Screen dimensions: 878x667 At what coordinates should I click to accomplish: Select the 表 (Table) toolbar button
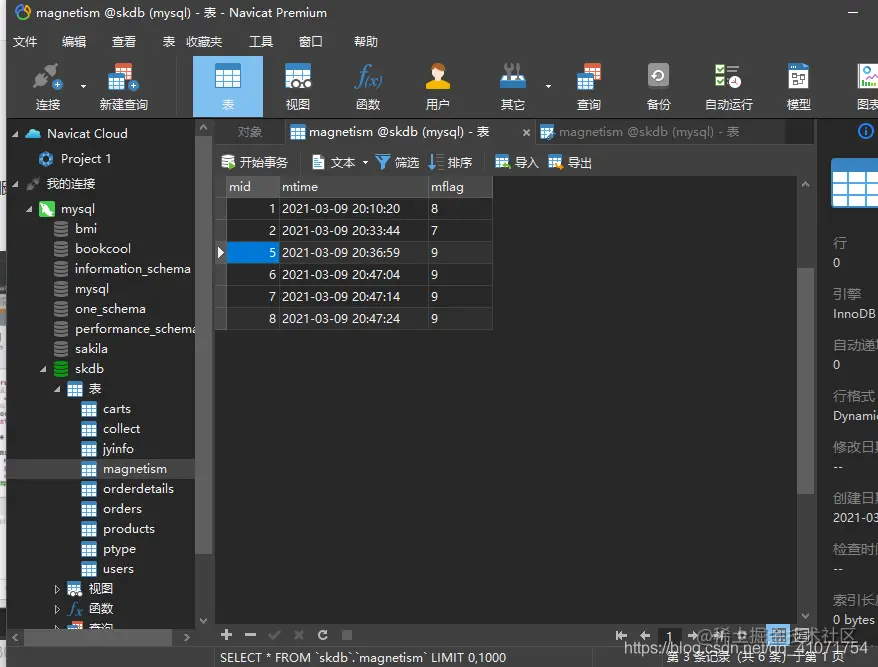(x=228, y=87)
